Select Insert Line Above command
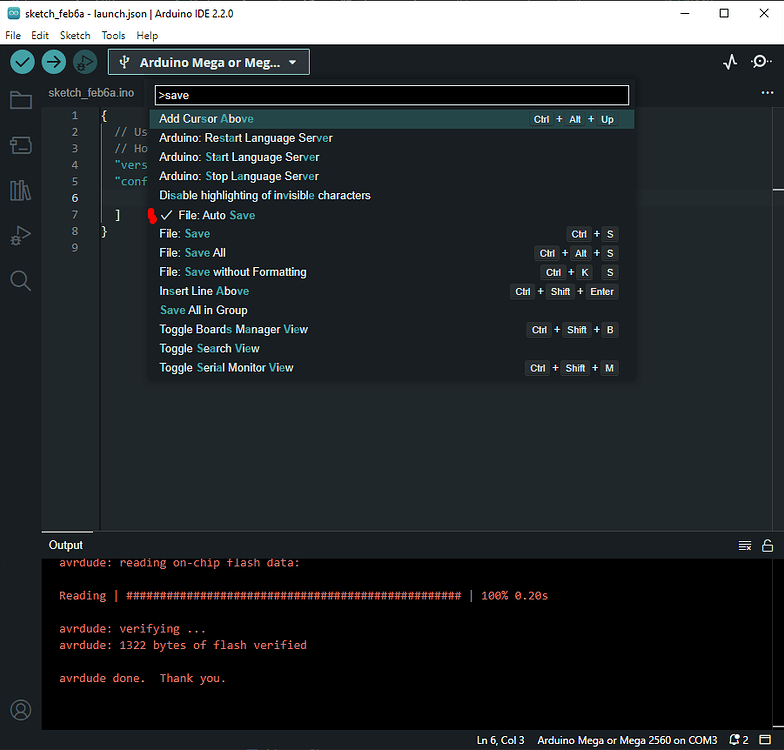The height and width of the screenshot is (750, 784). (392, 292)
